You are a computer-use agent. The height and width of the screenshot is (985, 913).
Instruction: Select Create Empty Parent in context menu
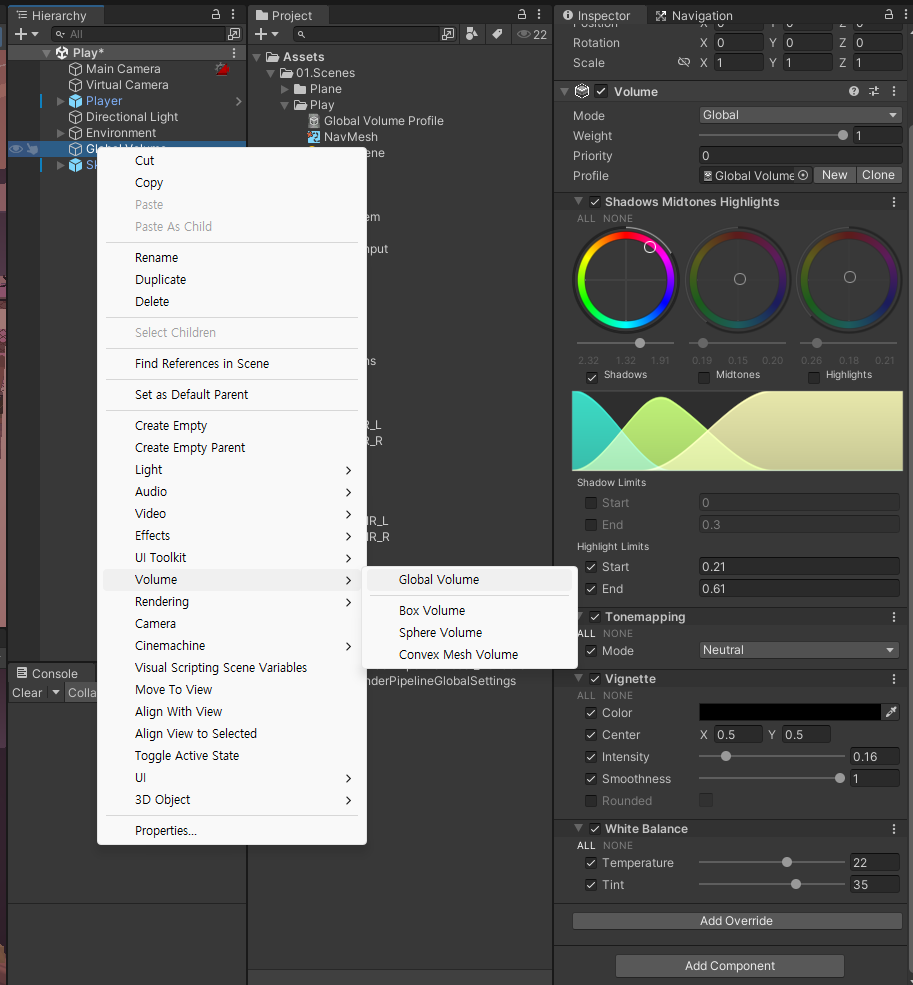tap(231, 447)
